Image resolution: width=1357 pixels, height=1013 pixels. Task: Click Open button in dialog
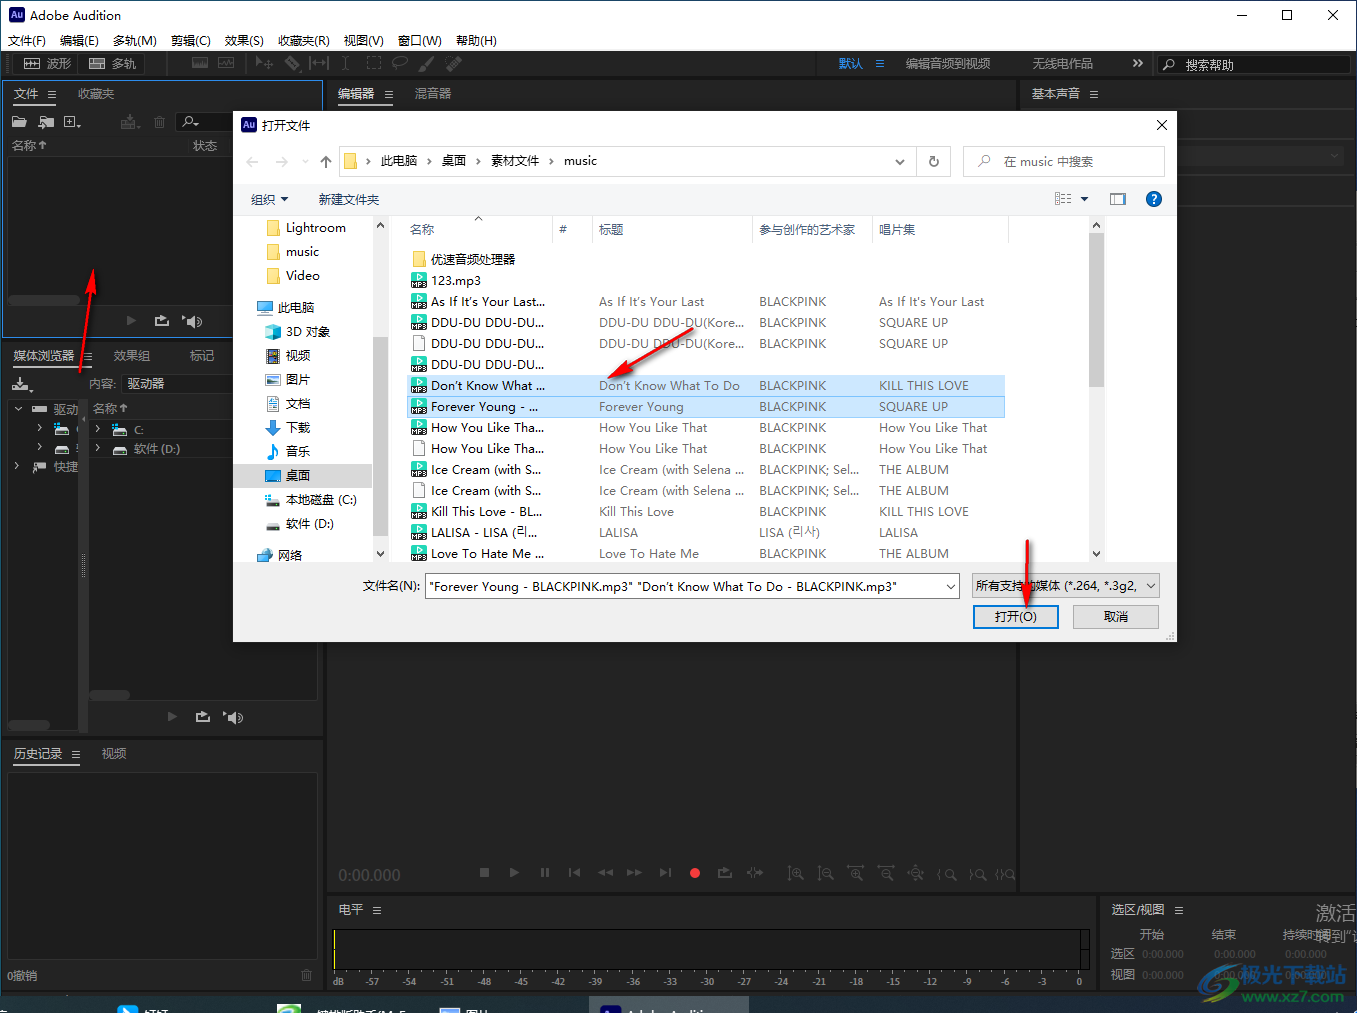click(1016, 617)
